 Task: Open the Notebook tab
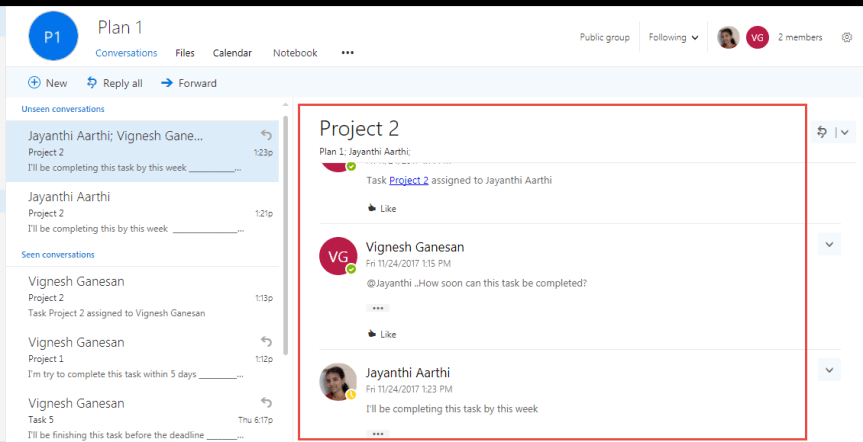295,53
